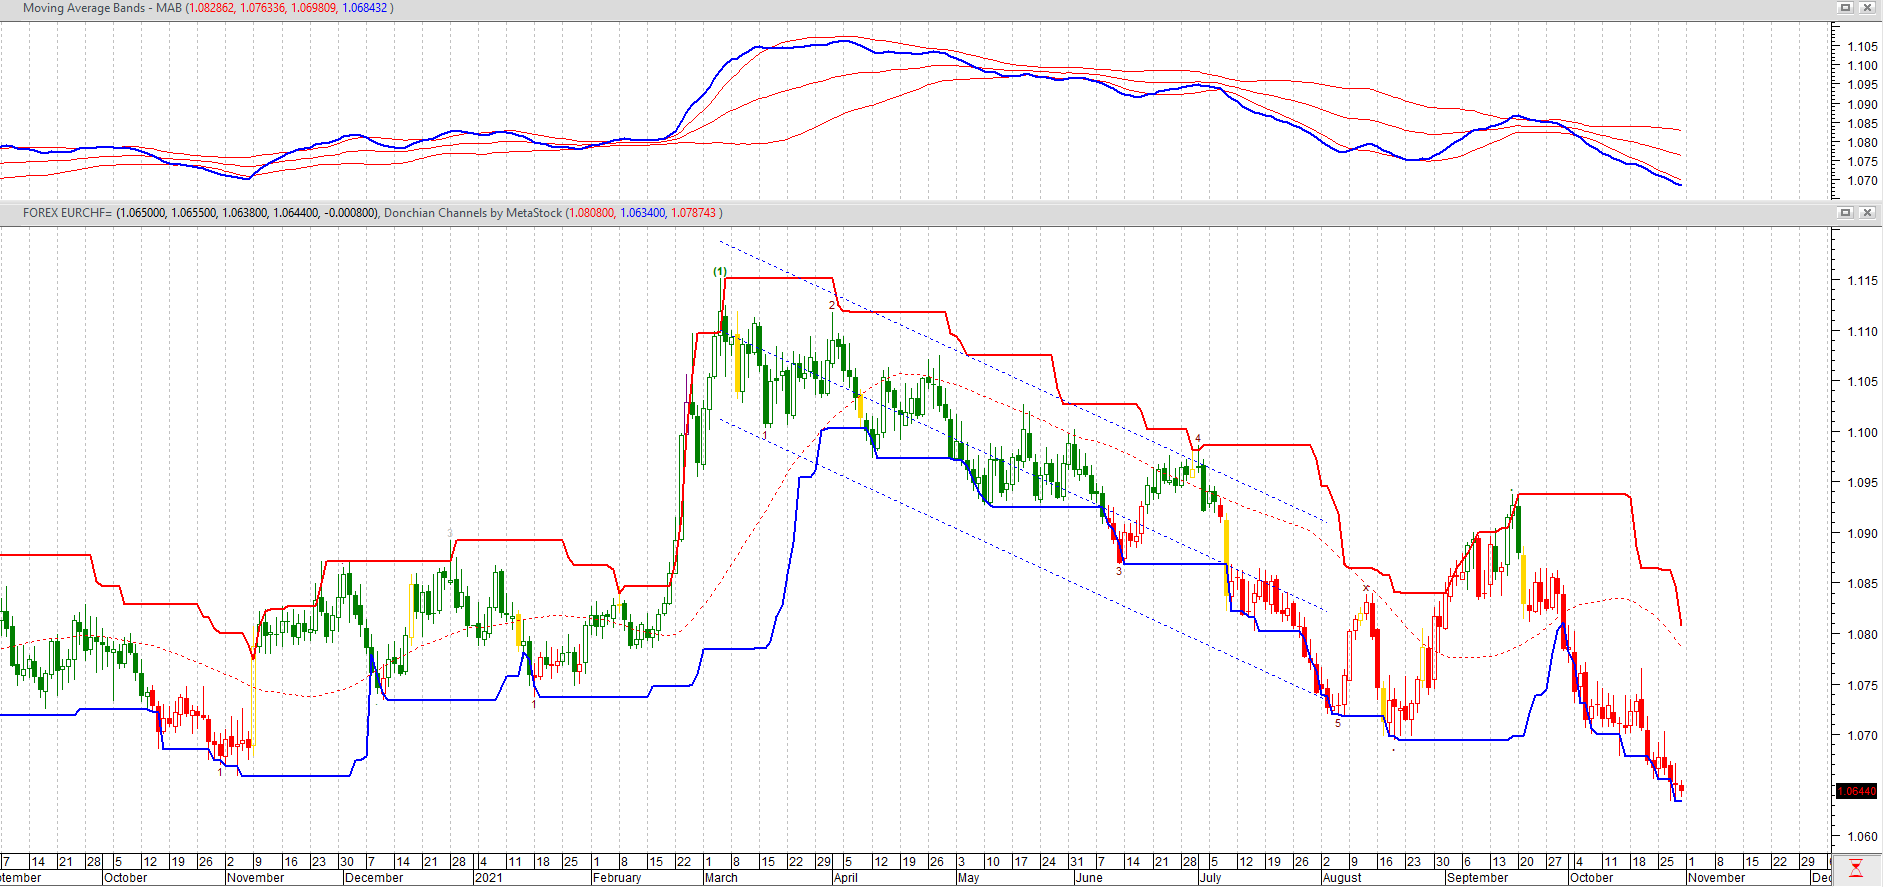Click the 1.060 level on the price scale

1862,837
